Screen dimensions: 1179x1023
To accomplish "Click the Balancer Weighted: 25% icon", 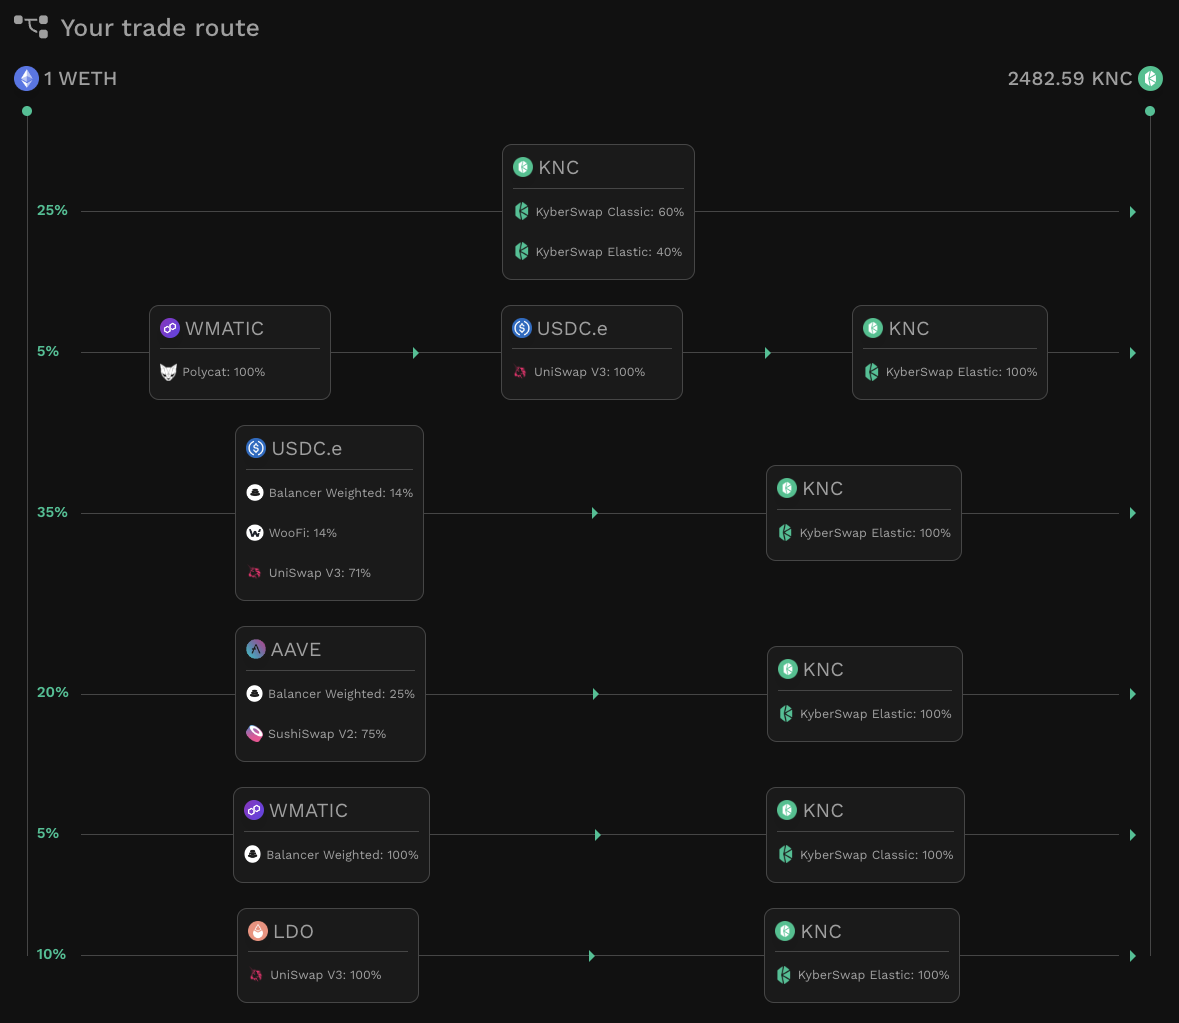I will pos(254,693).
